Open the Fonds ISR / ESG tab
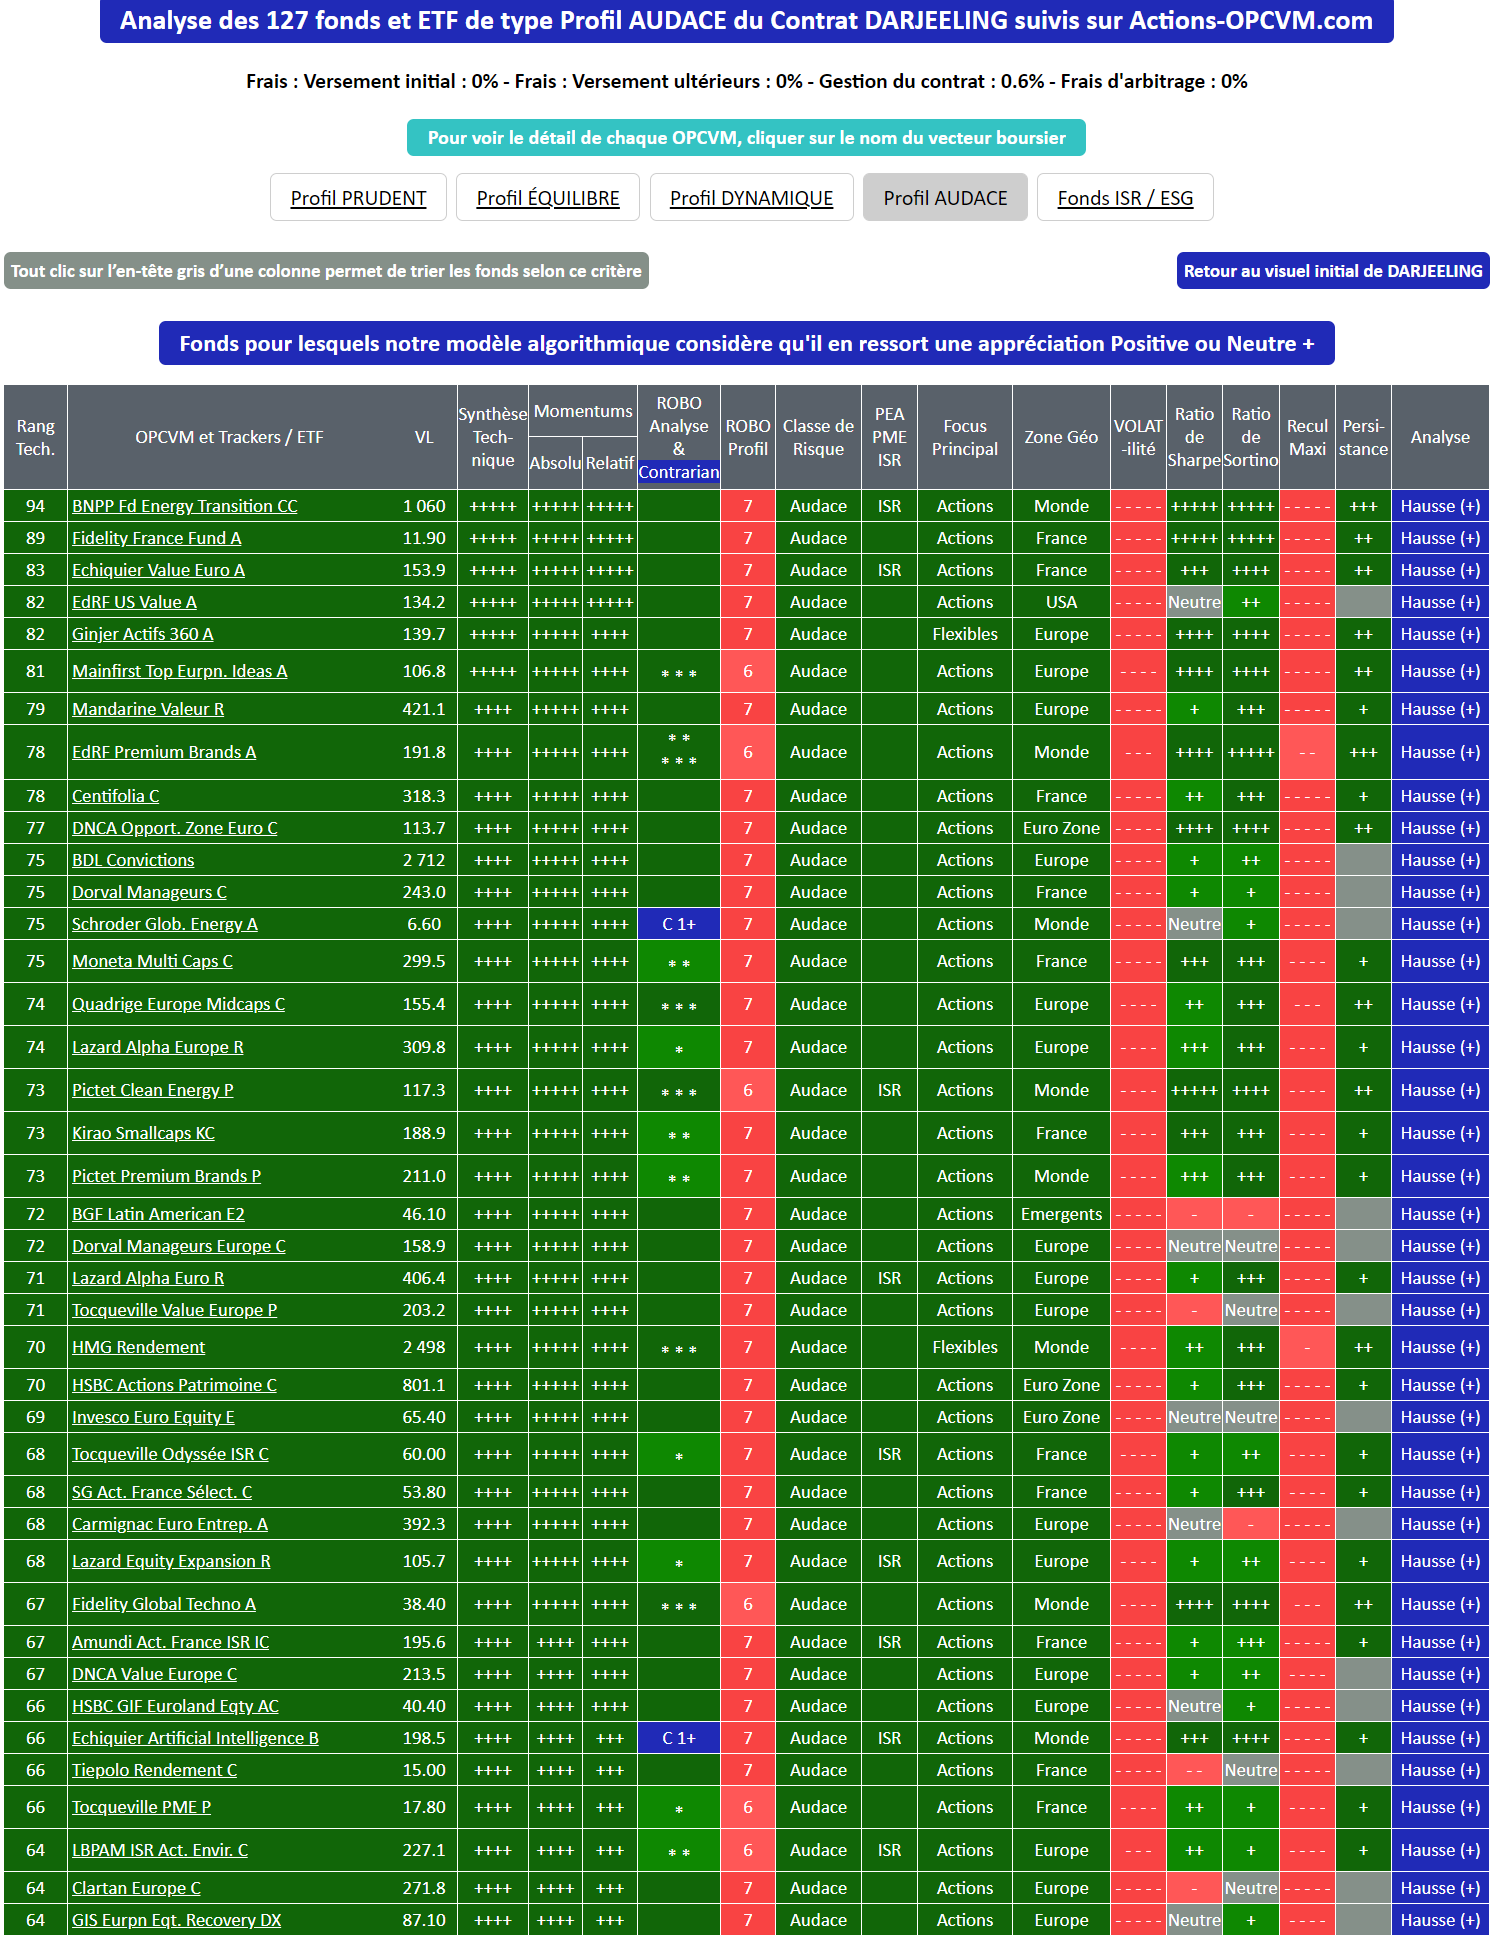1490x1935 pixels. tap(1125, 198)
